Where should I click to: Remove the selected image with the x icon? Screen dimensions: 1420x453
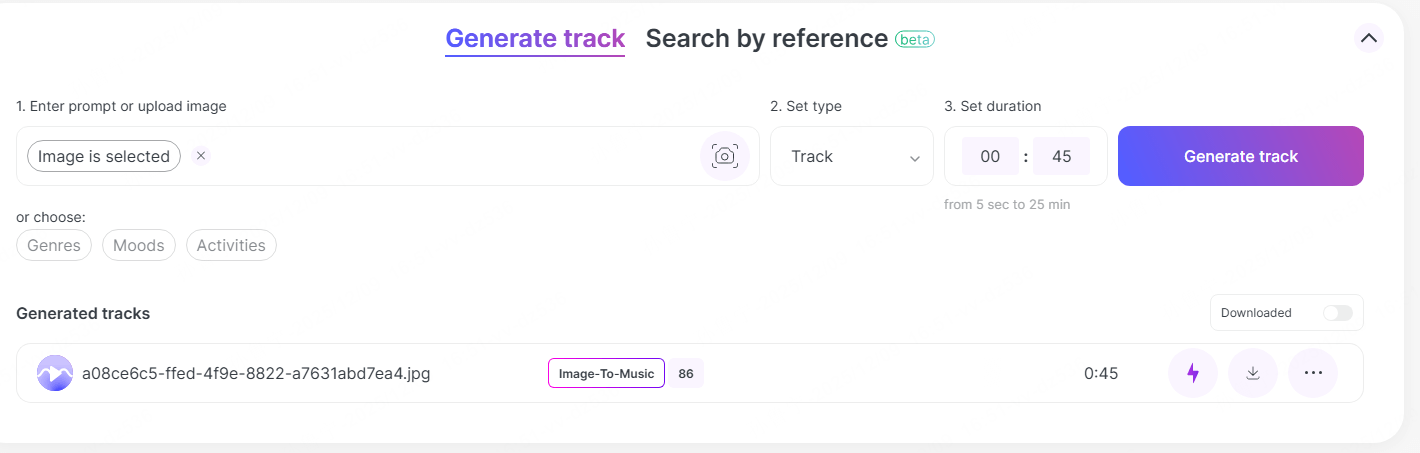pos(201,156)
